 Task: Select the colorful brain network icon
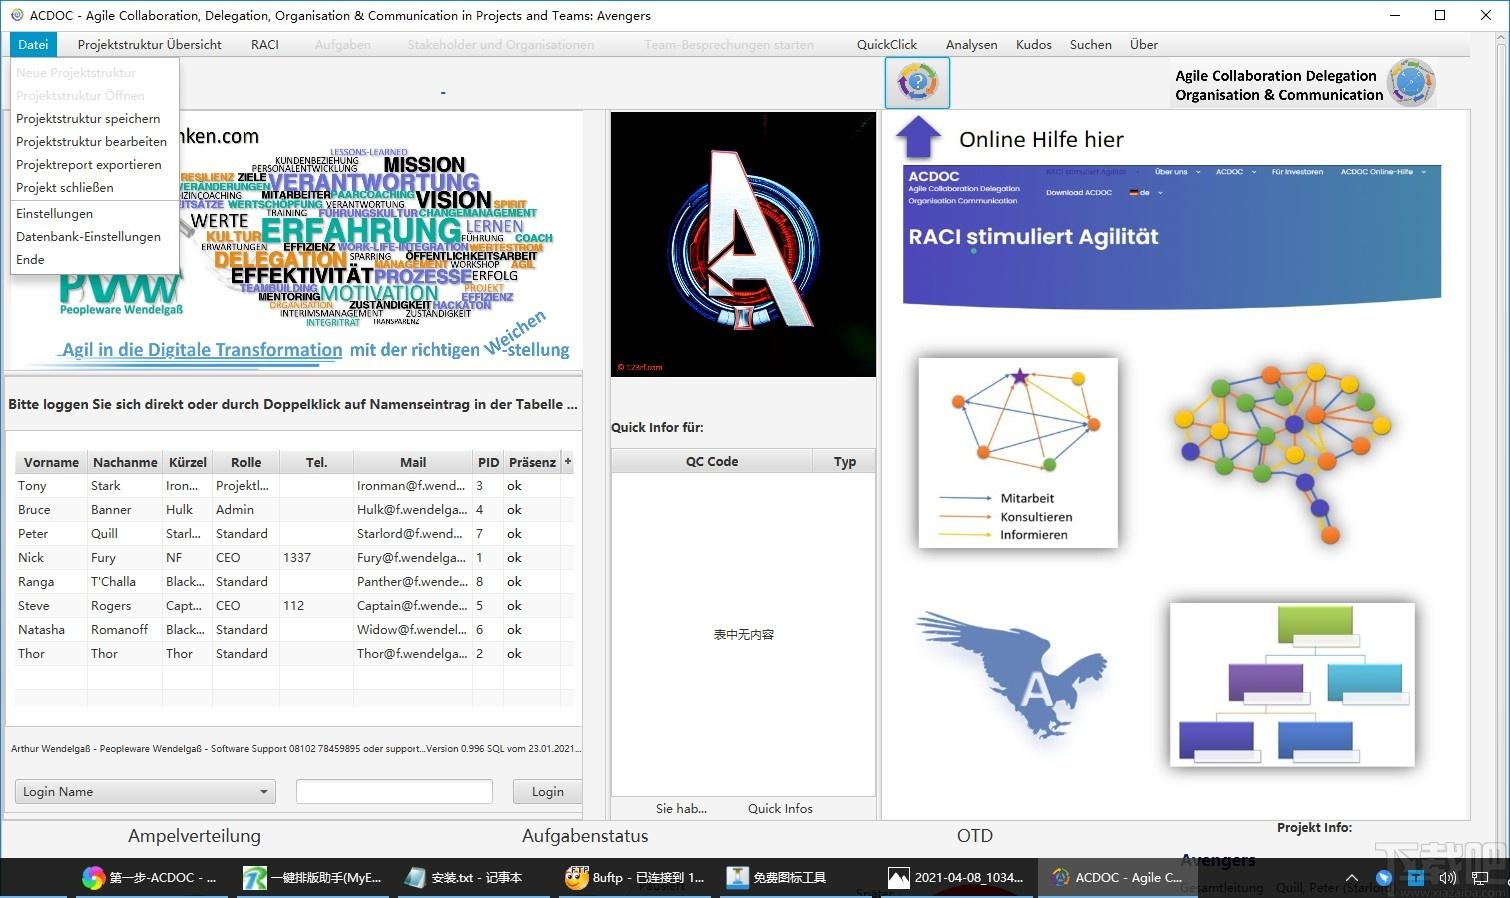(1283, 452)
